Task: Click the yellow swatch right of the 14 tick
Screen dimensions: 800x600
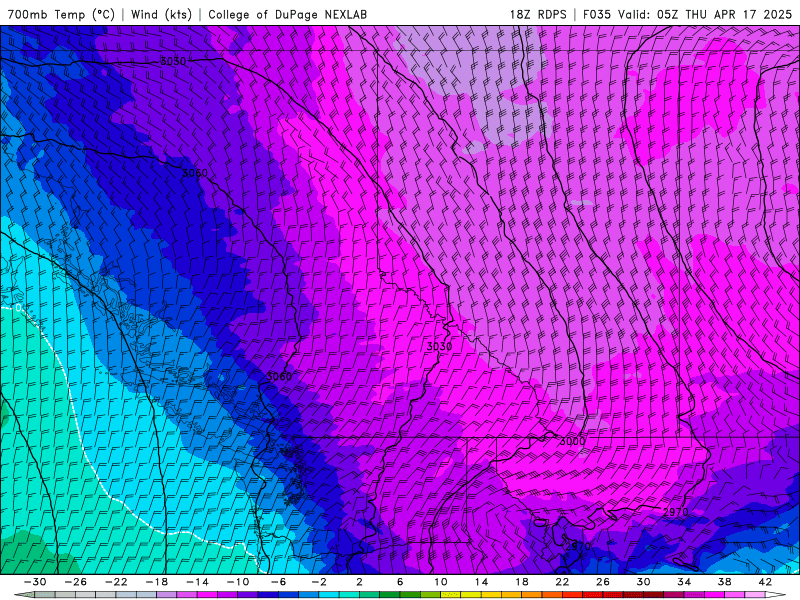Action: pyautogui.click(x=491, y=595)
